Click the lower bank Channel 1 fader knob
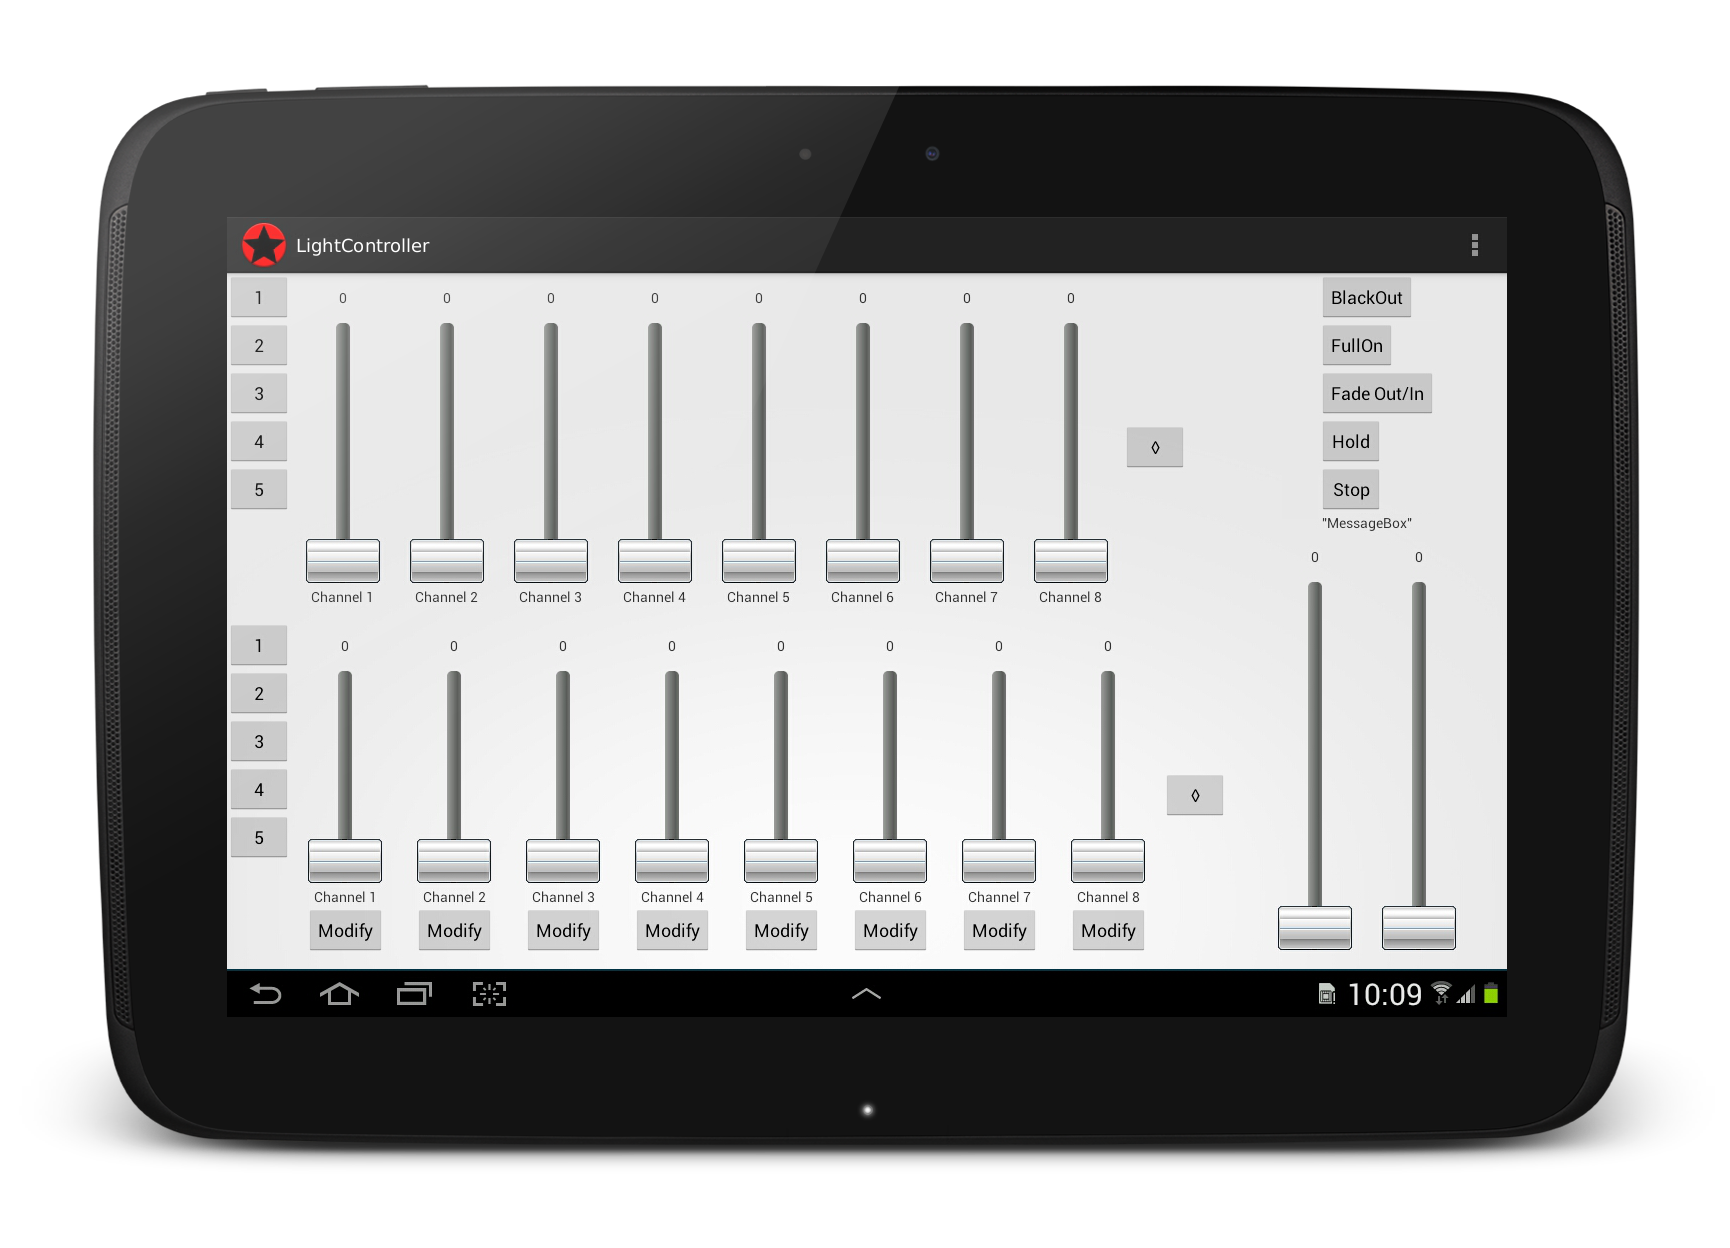The image size is (1730, 1248). (345, 861)
